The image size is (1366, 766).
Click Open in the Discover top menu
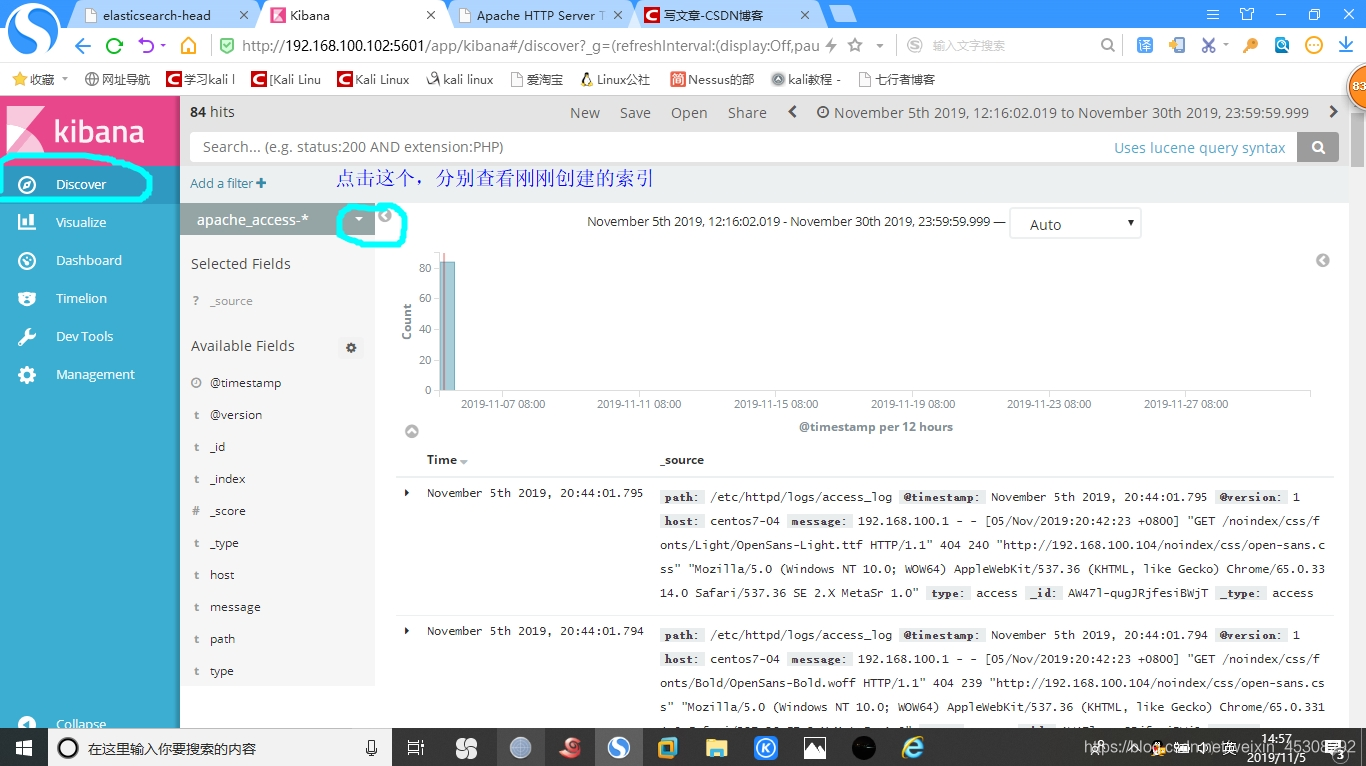click(x=689, y=113)
